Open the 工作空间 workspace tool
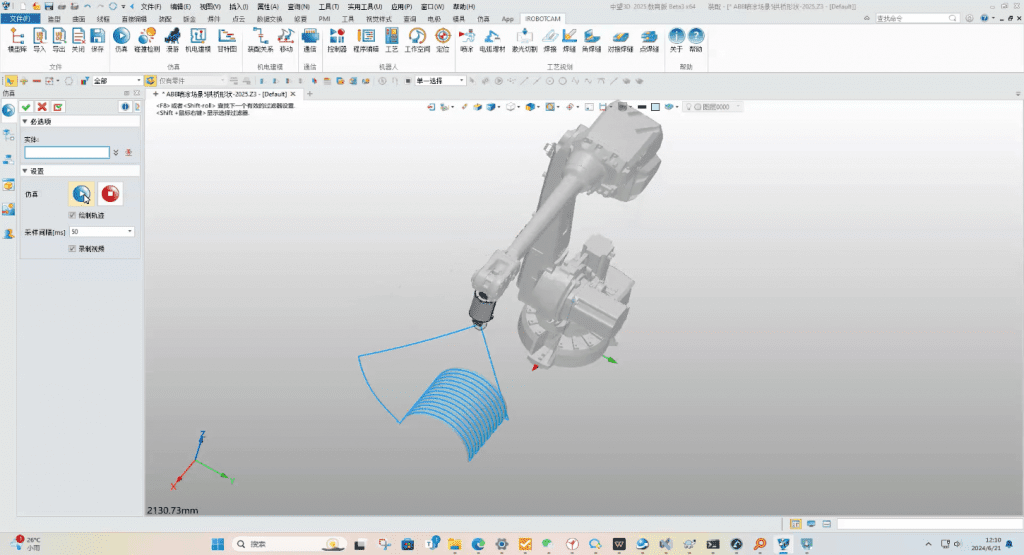Image resolution: width=1024 pixels, height=555 pixels. point(416,38)
